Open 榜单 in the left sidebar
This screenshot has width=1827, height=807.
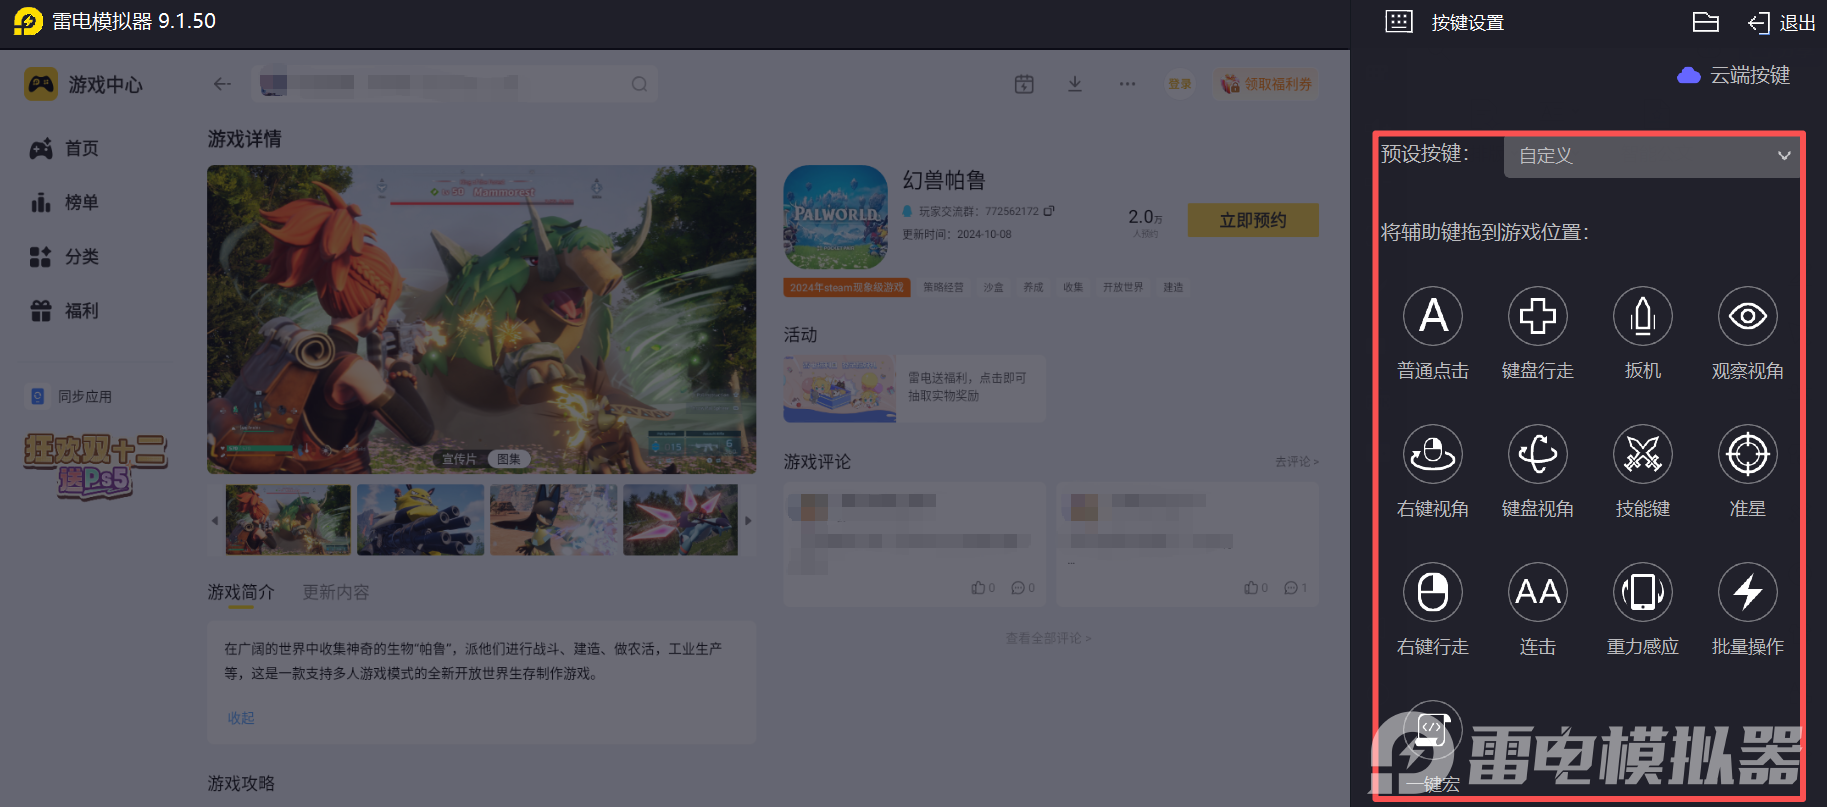(81, 203)
